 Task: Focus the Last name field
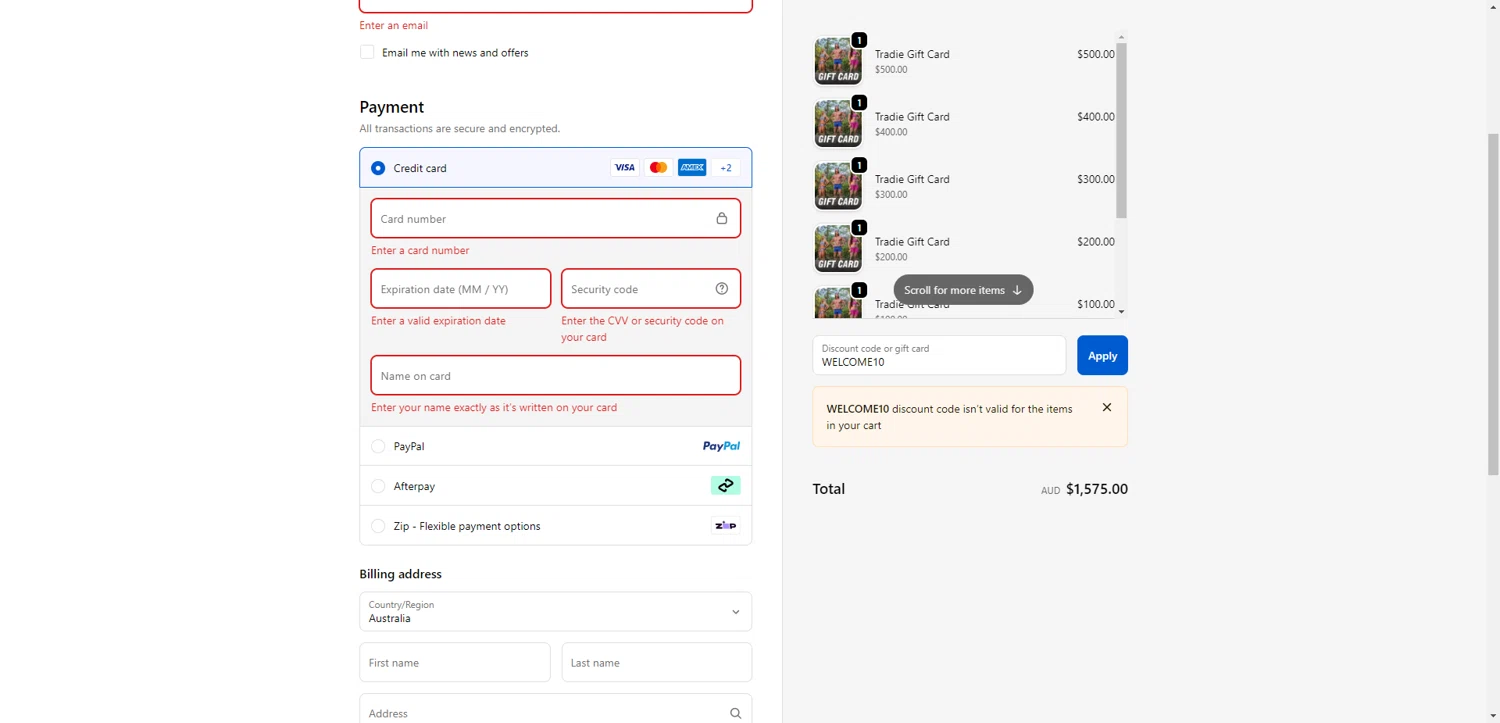[657, 662]
